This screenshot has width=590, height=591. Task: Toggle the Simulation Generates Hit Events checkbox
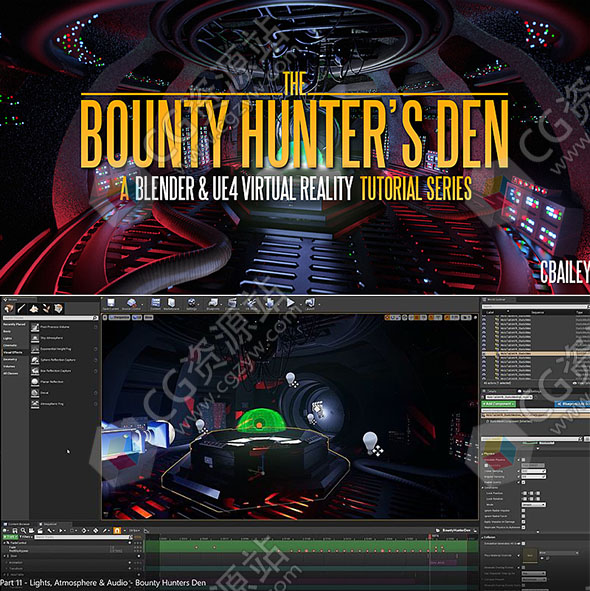pos(523,544)
